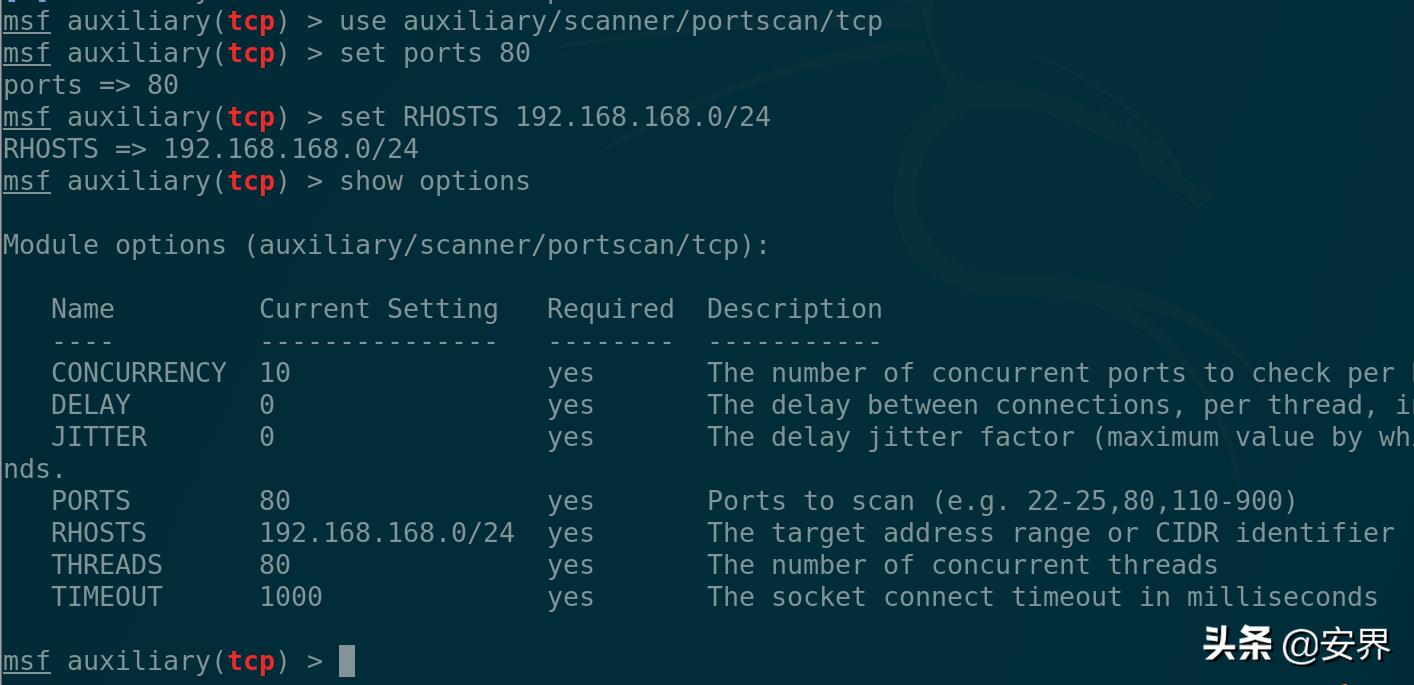Click the terminal cursor block at the last prompt
Image resolution: width=1414 pixels, height=685 pixels.
[347, 661]
